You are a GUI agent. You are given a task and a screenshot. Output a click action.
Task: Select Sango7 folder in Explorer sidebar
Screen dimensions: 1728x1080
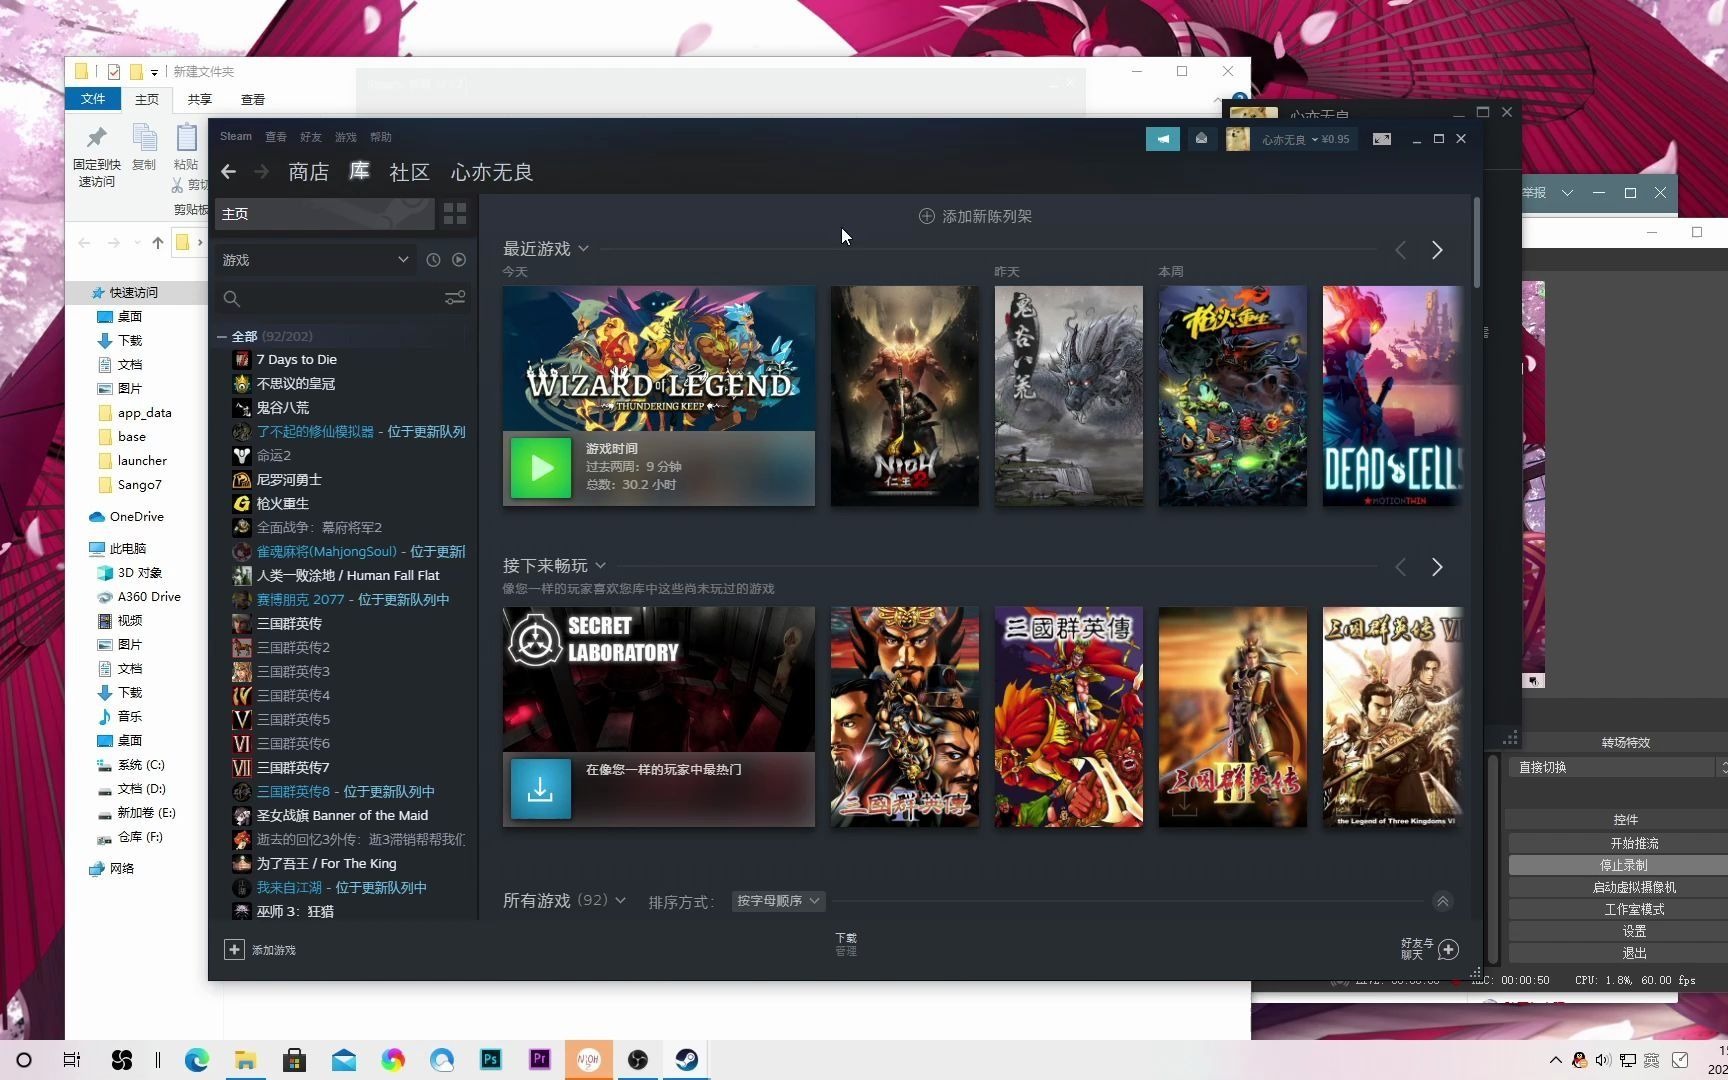pyautogui.click(x=139, y=485)
